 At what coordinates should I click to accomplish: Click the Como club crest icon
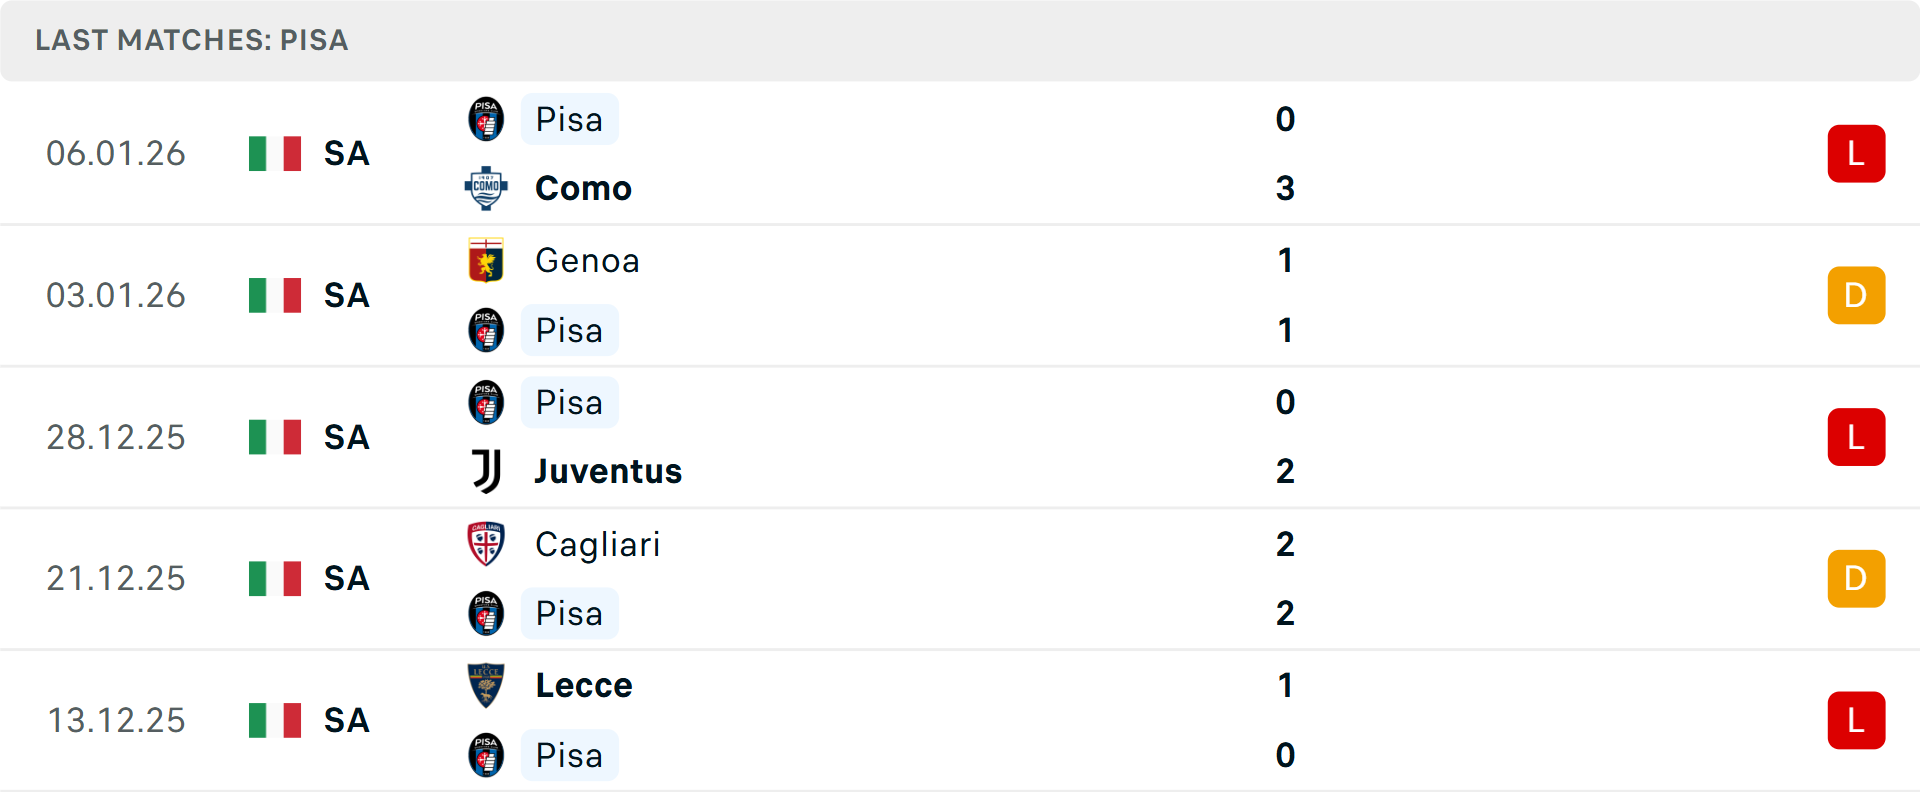tap(486, 188)
